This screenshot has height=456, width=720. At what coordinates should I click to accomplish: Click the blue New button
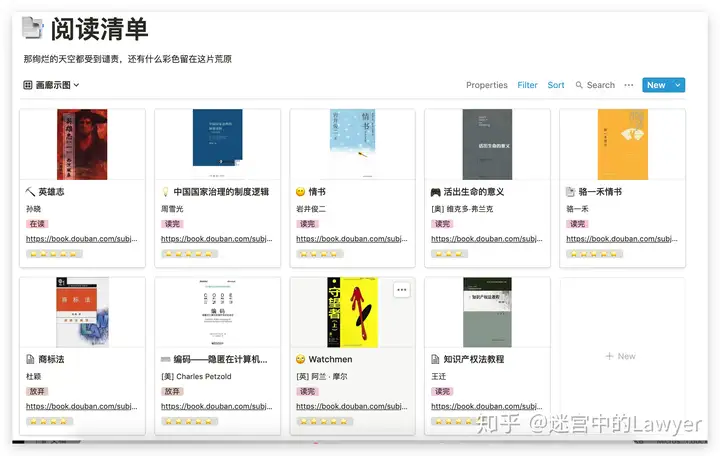656,85
